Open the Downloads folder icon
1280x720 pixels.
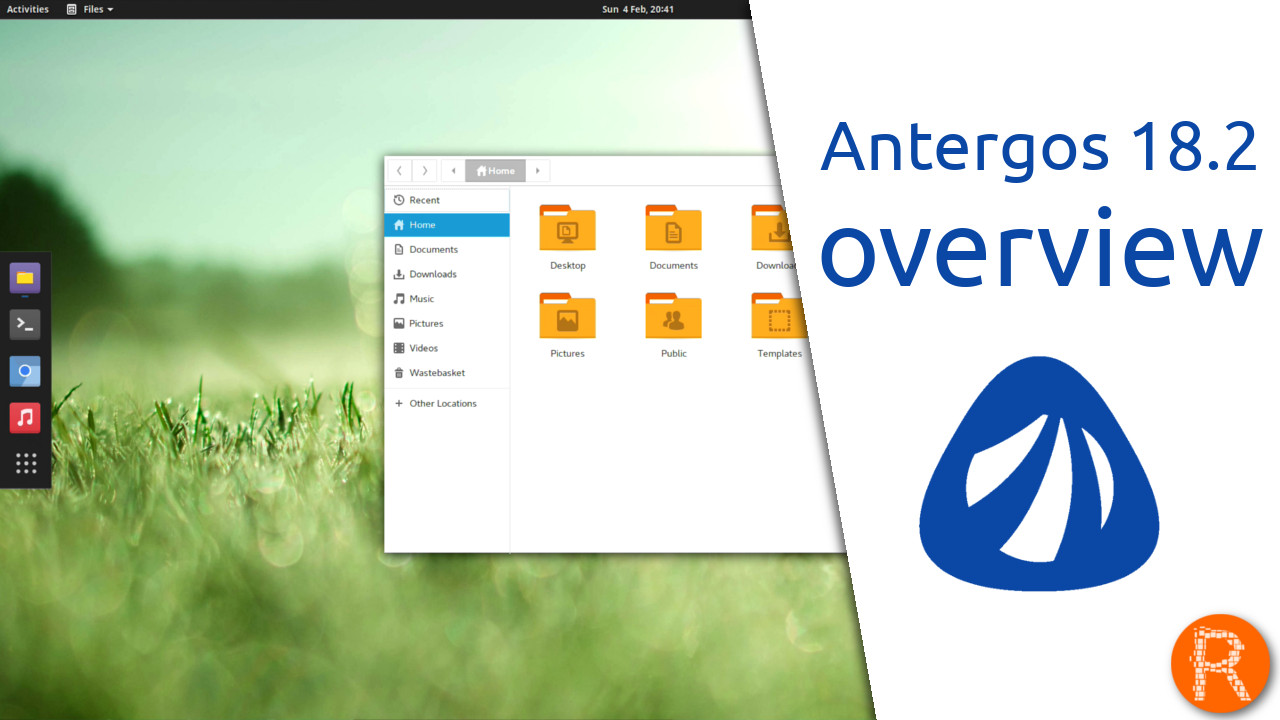point(776,238)
